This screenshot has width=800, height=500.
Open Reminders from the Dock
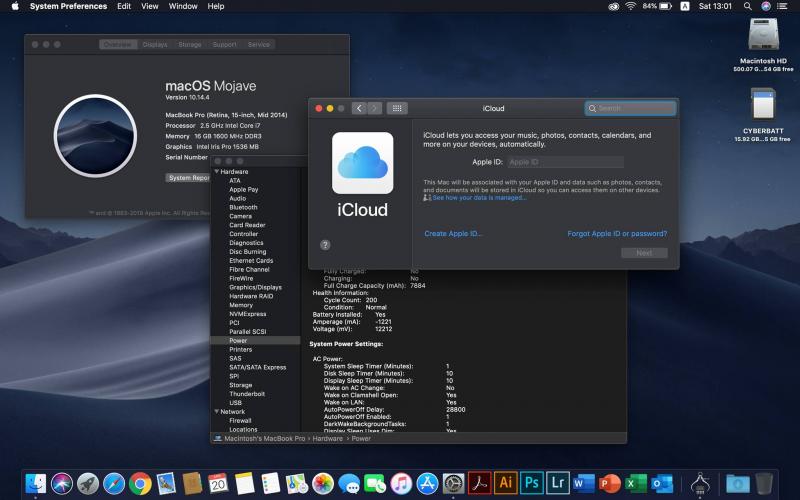[x=271, y=483]
